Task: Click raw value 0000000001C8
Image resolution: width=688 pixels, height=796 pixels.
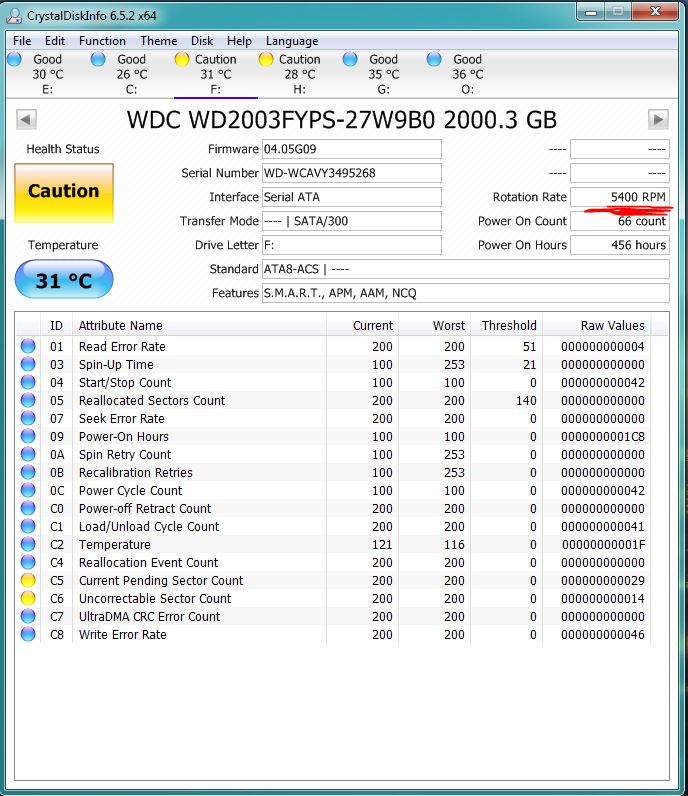Action: coord(603,436)
